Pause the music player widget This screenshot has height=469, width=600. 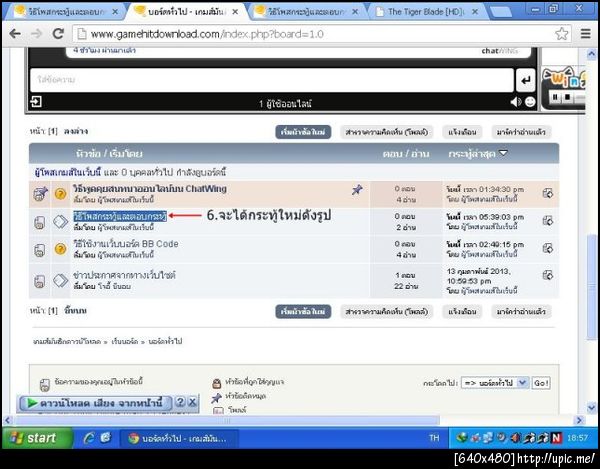[x=555, y=98]
